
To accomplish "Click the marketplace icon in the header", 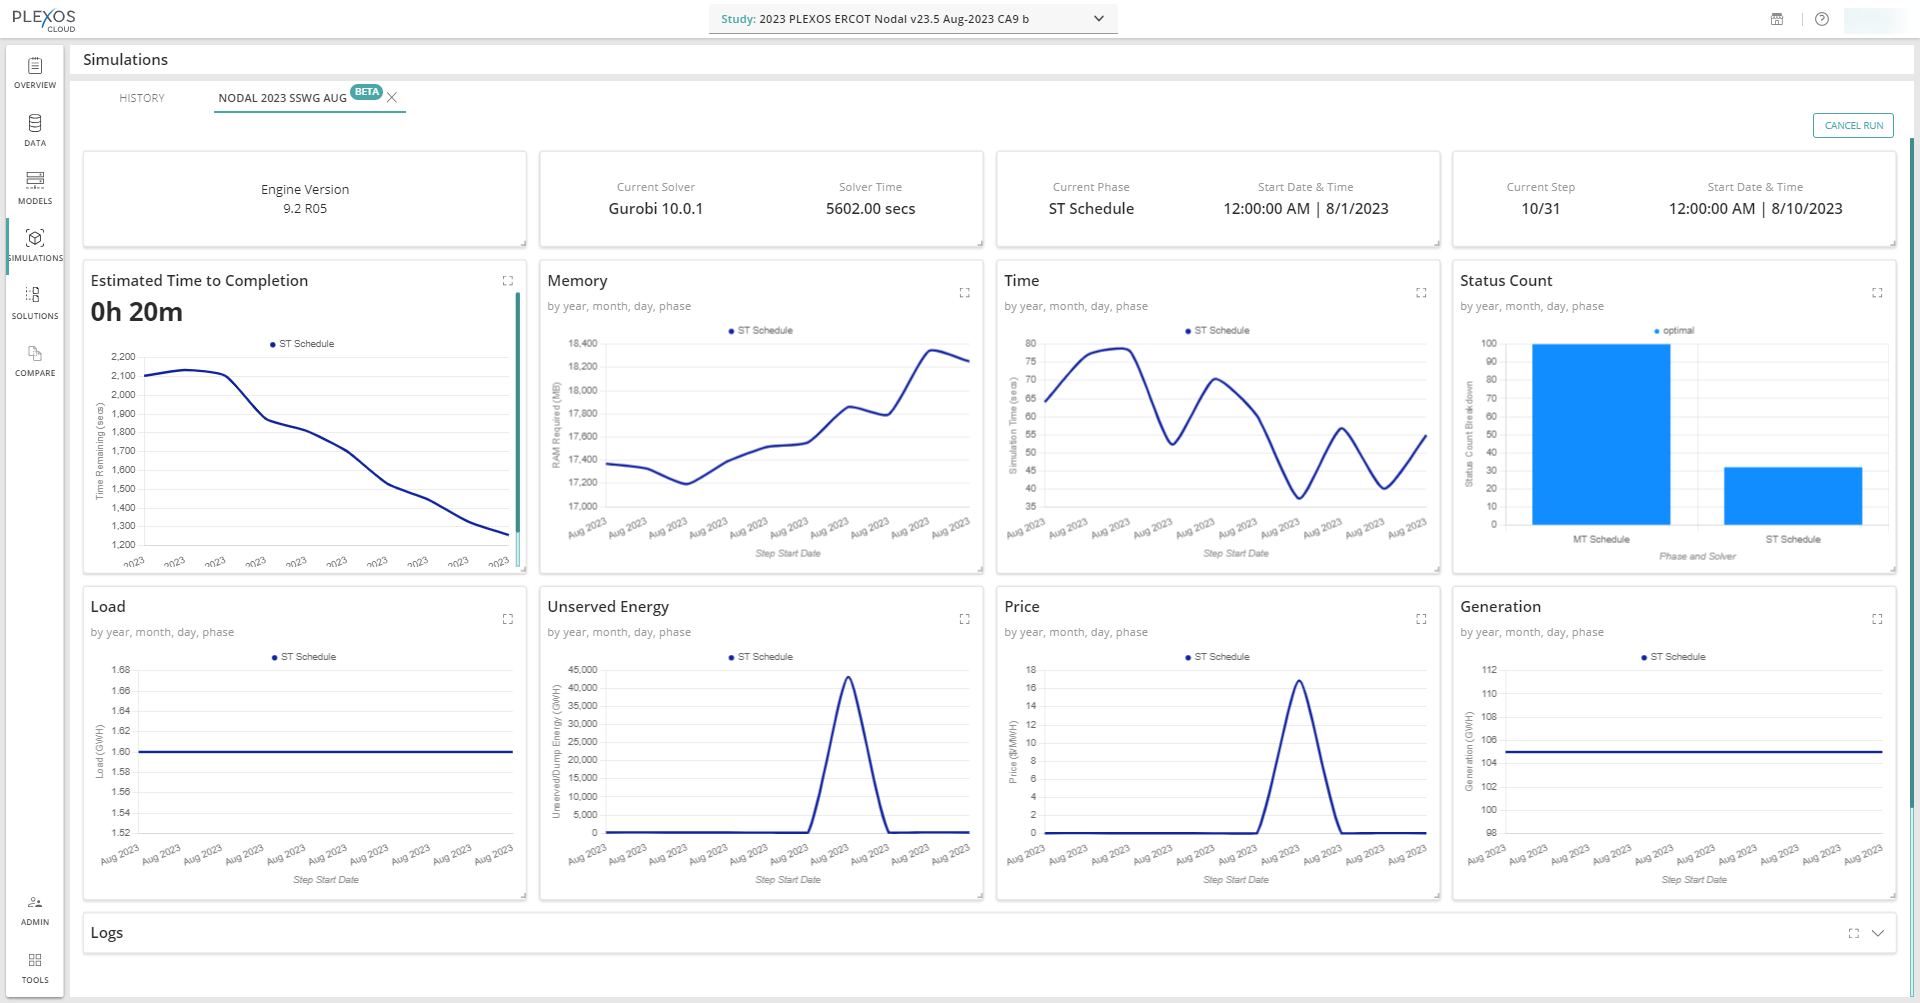I will [x=1776, y=19].
